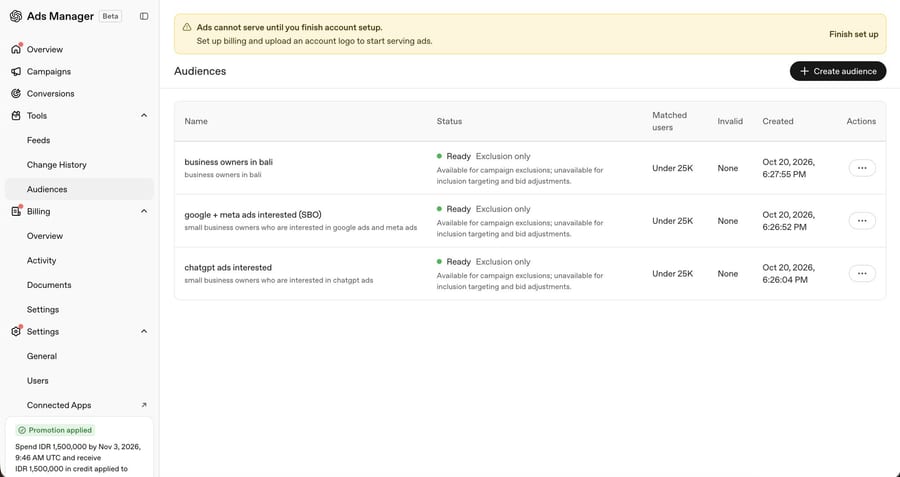Open actions menu for business owners in bali
This screenshot has height=477, width=900.
[x=862, y=168]
